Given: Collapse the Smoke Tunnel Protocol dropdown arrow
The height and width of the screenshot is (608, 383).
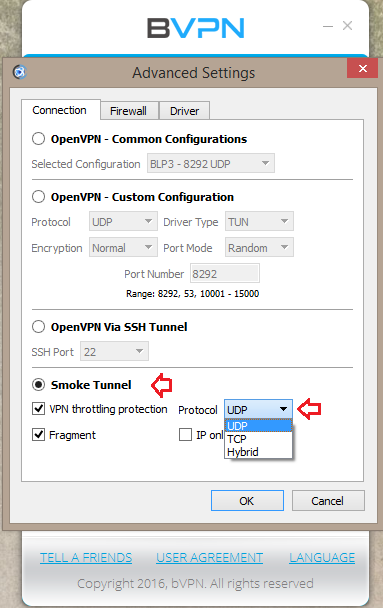Looking at the screenshot, I should coord(284,409).
